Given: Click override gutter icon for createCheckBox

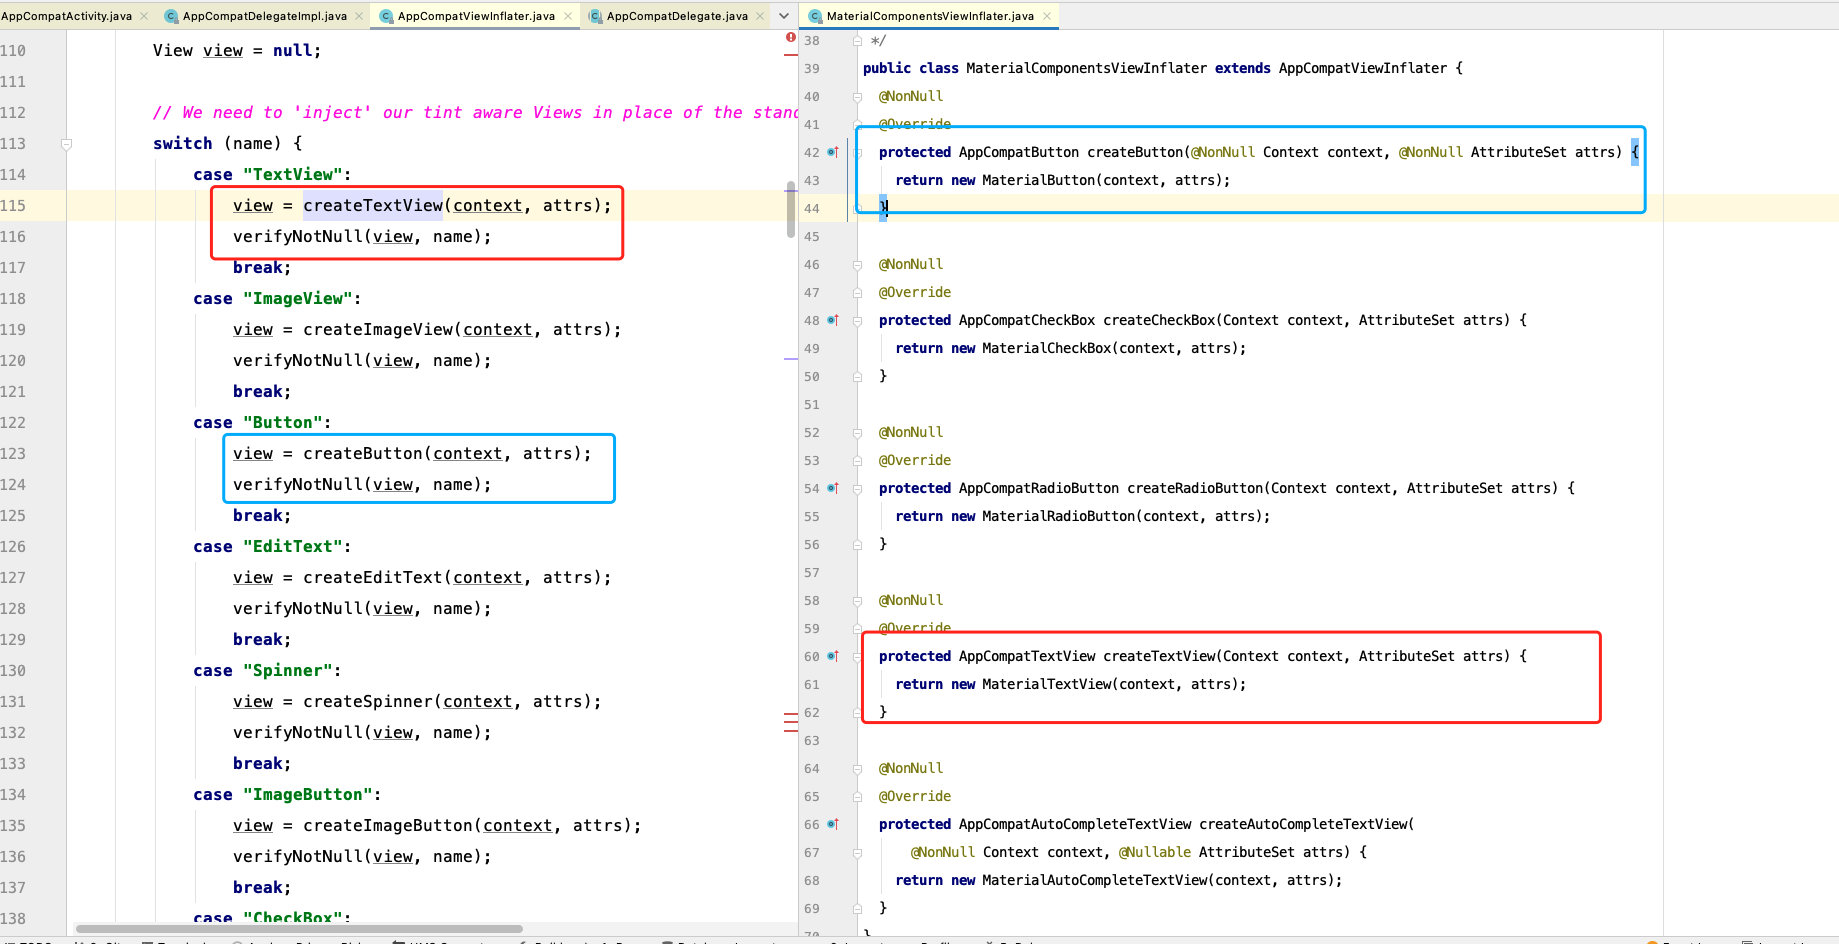Looking at the screenshot, I should [x=833, y=320].
